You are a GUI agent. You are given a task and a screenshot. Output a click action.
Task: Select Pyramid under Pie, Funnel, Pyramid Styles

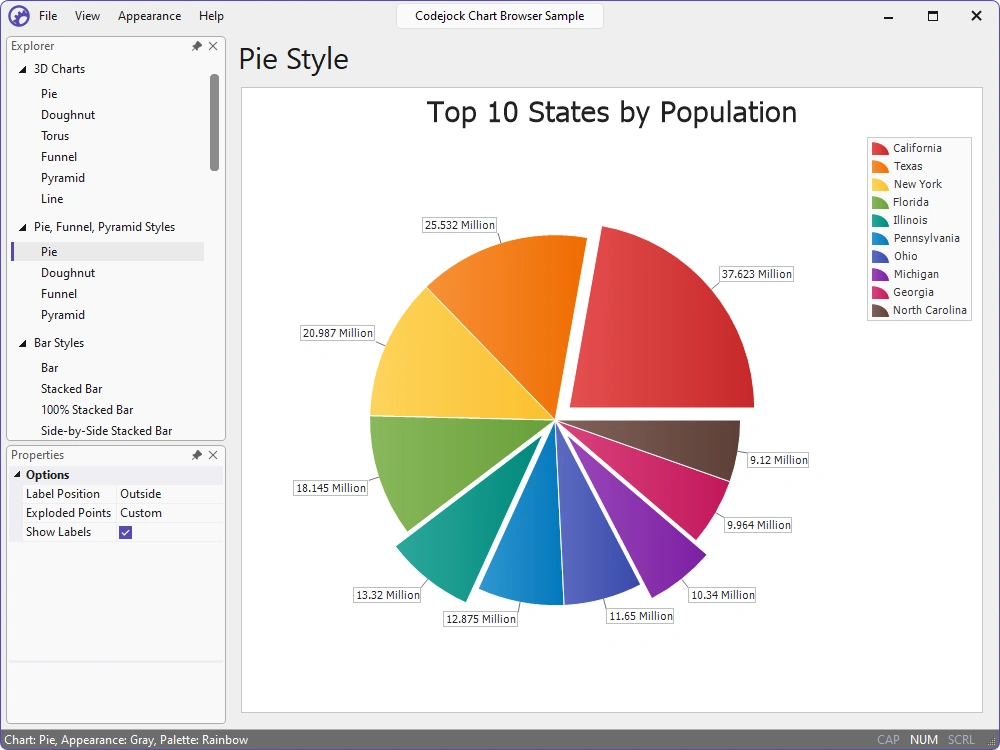pos(62,315)
